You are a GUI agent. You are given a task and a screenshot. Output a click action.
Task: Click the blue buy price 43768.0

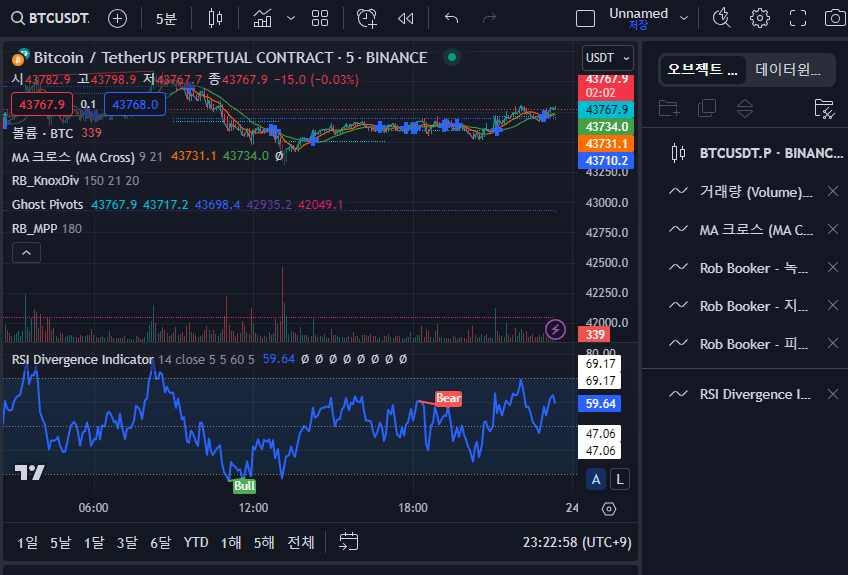pyautogui.click(x=135, y=104)
